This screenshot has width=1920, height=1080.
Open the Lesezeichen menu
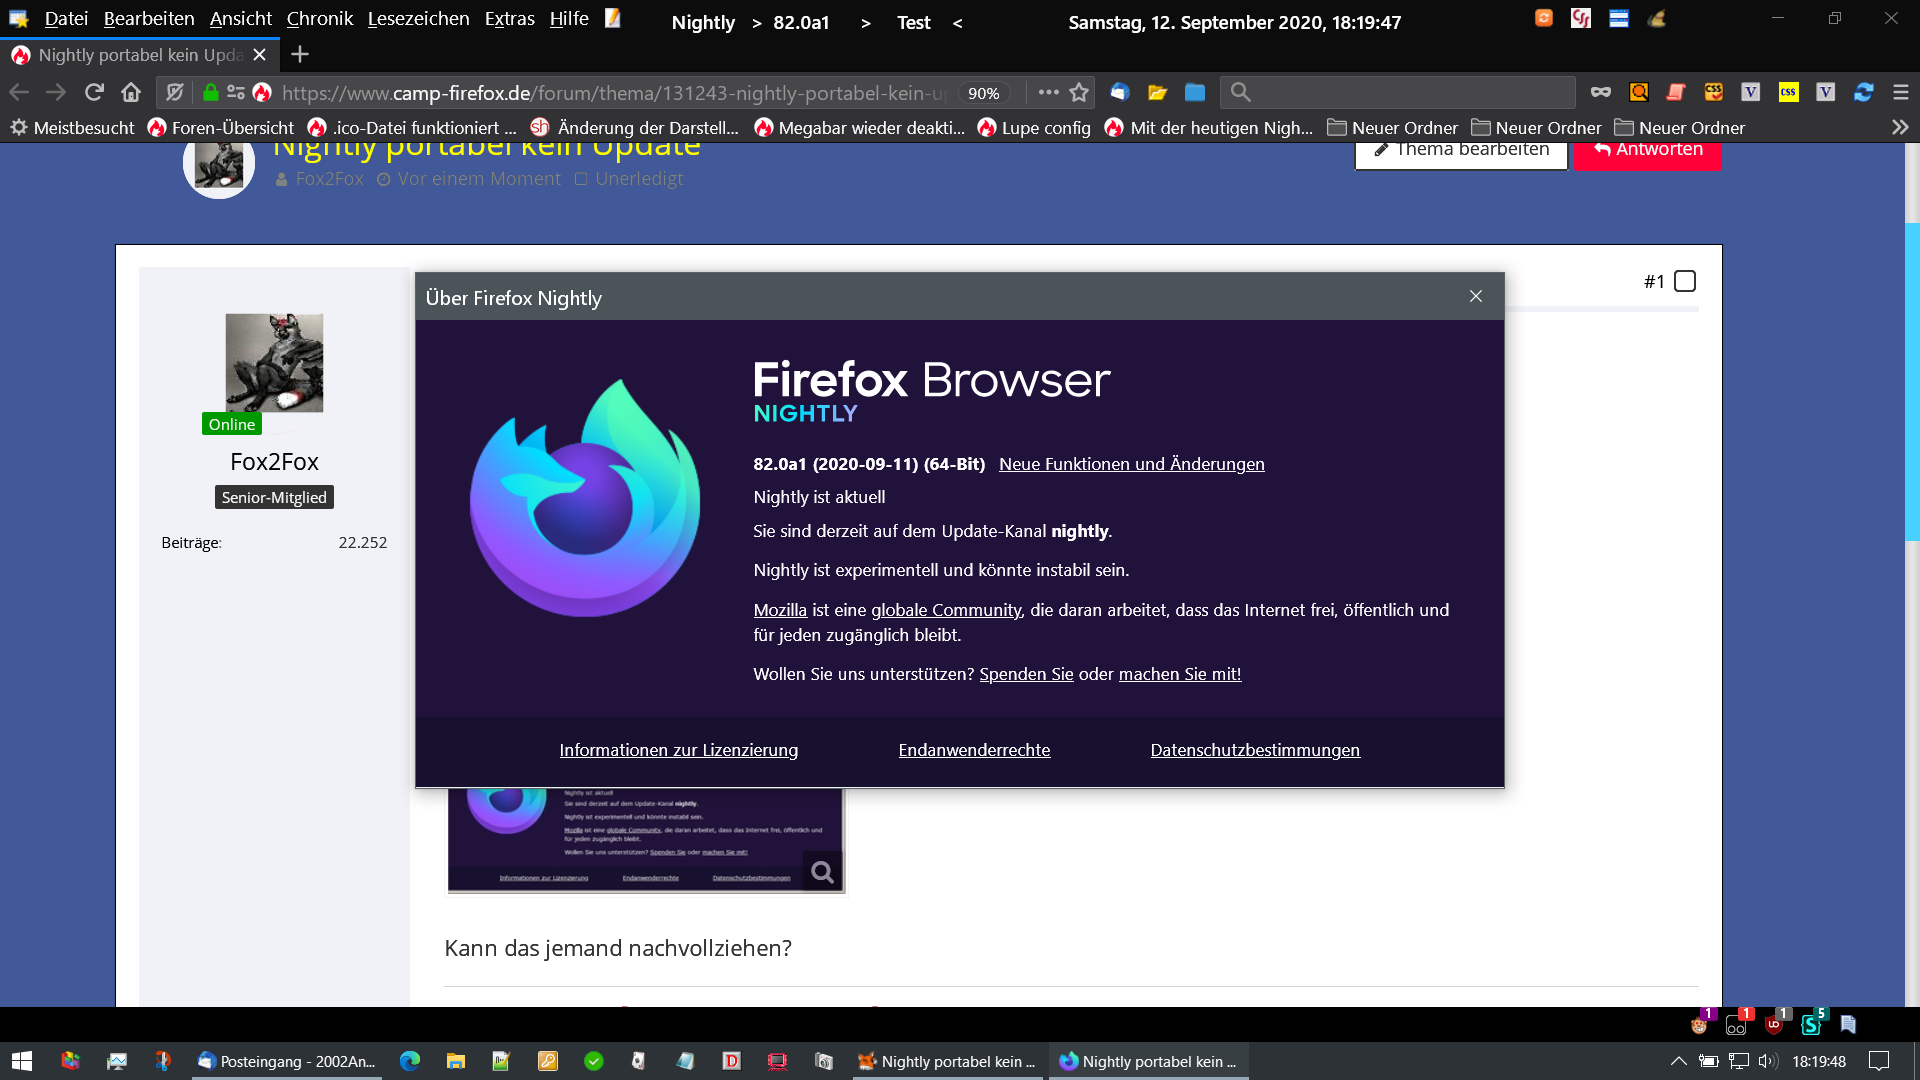[x=418, y=19]
